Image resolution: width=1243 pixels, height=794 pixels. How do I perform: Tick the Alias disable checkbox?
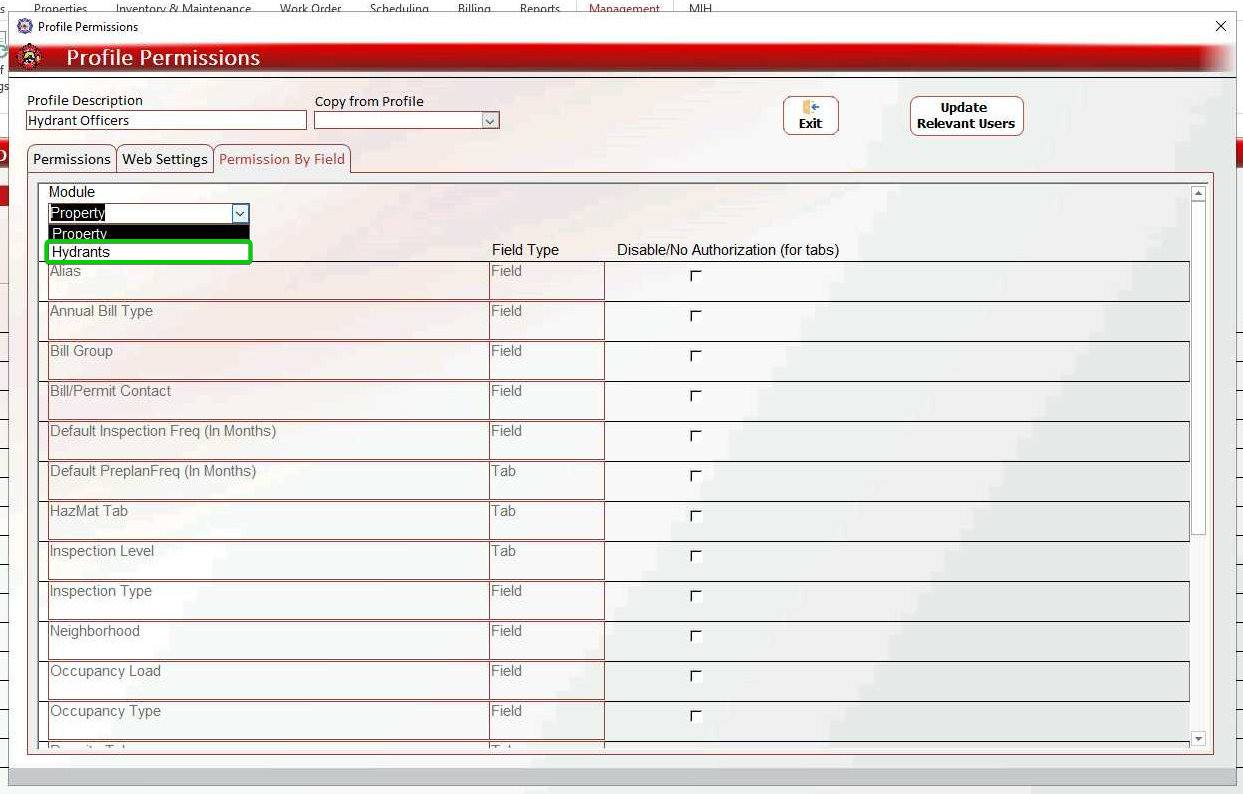pos(696,276)
